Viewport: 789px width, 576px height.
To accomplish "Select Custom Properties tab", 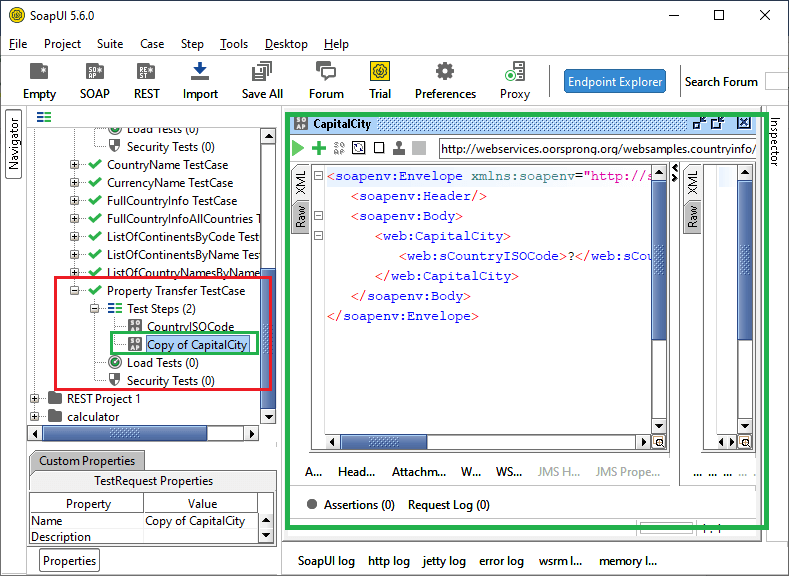I will tap(87, 461).
